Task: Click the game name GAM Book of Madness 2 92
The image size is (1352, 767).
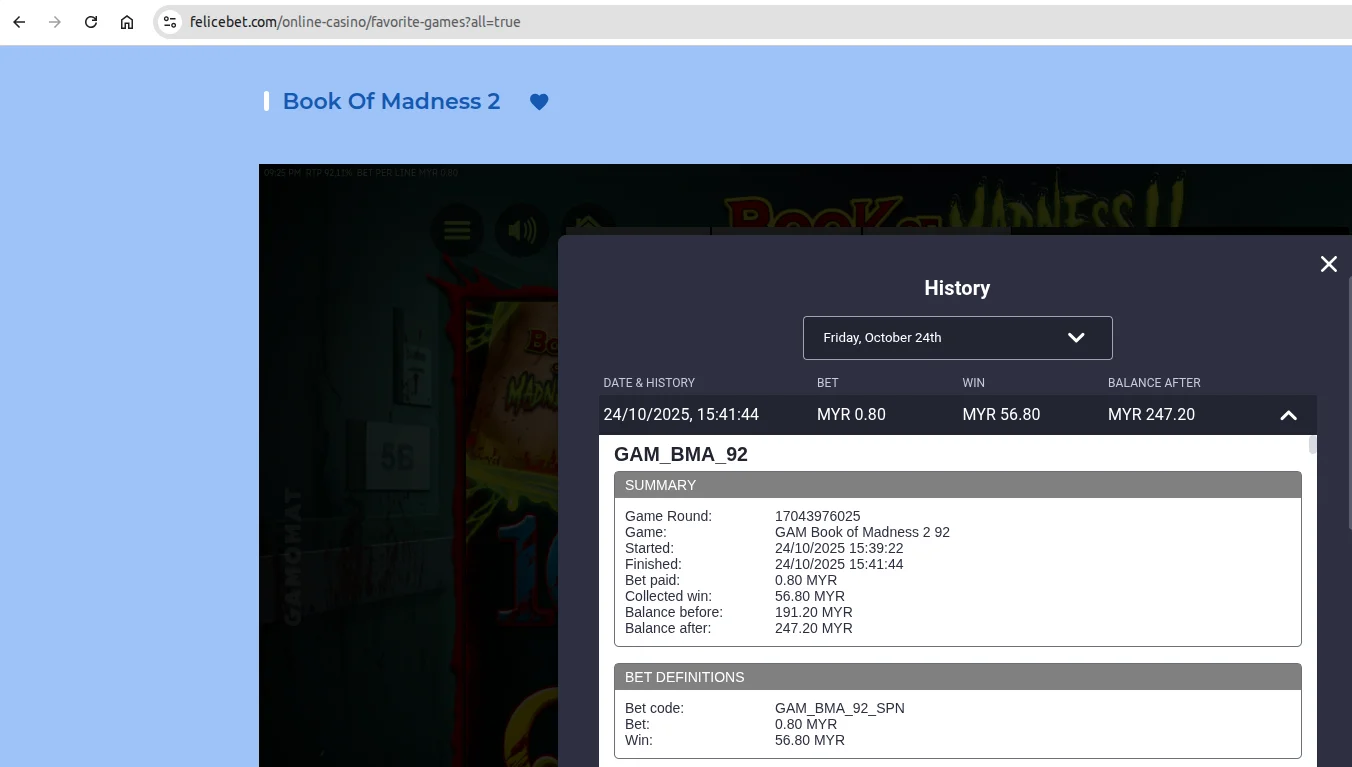Action: [x=862, y=532]
